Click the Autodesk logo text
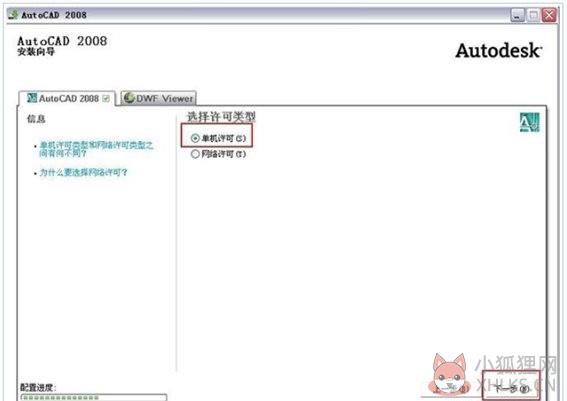Viewport: 567px width, 401px height. [x=499, y=51]
